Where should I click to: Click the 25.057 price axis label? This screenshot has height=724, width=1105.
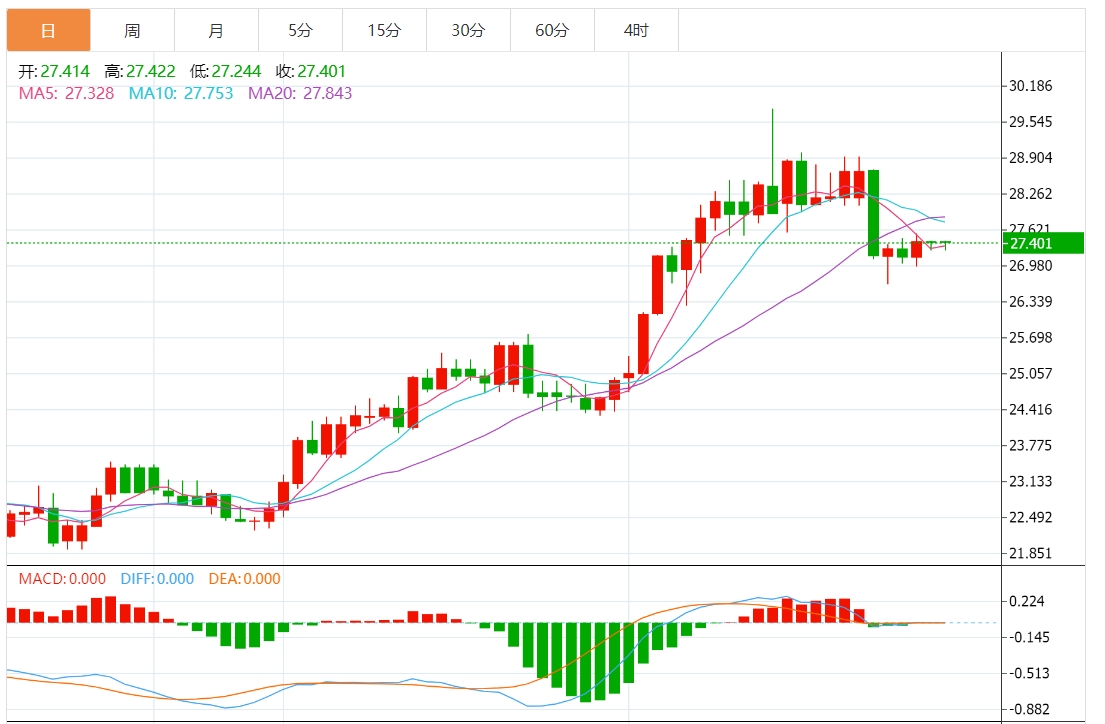(x=1030, y=374)
